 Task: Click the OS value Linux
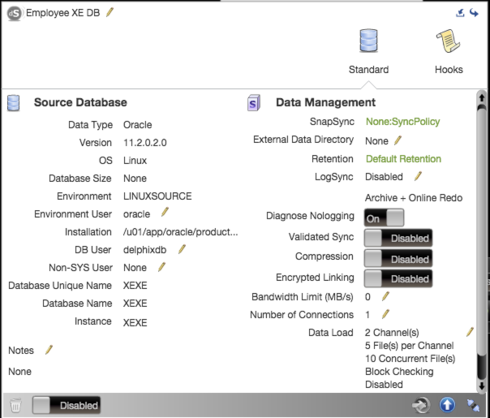click(x=135, y=160)
